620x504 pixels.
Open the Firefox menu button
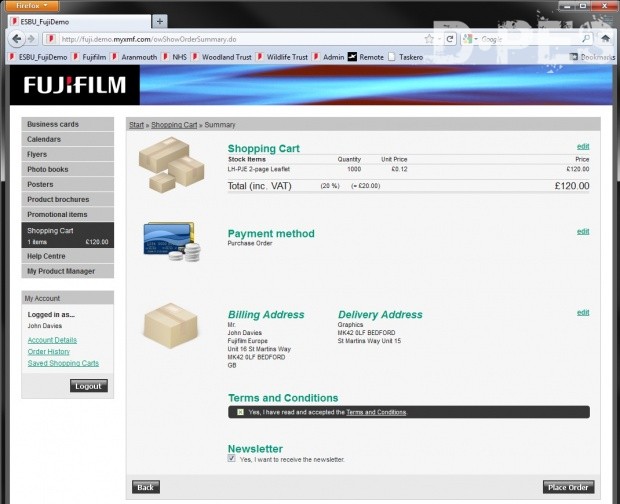(x=33, y=6)
